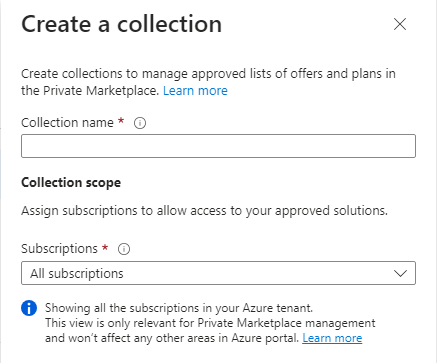Close the Create a collection panel
Viewport: 437px width, 363px height.
point(400,24)
